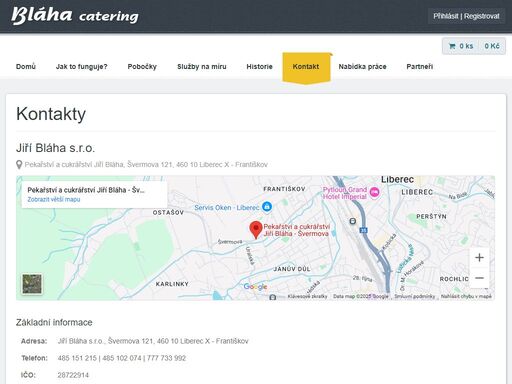Screen dimensions: 512x384
Task: Click the train station map icon
Action: point(353,221)
